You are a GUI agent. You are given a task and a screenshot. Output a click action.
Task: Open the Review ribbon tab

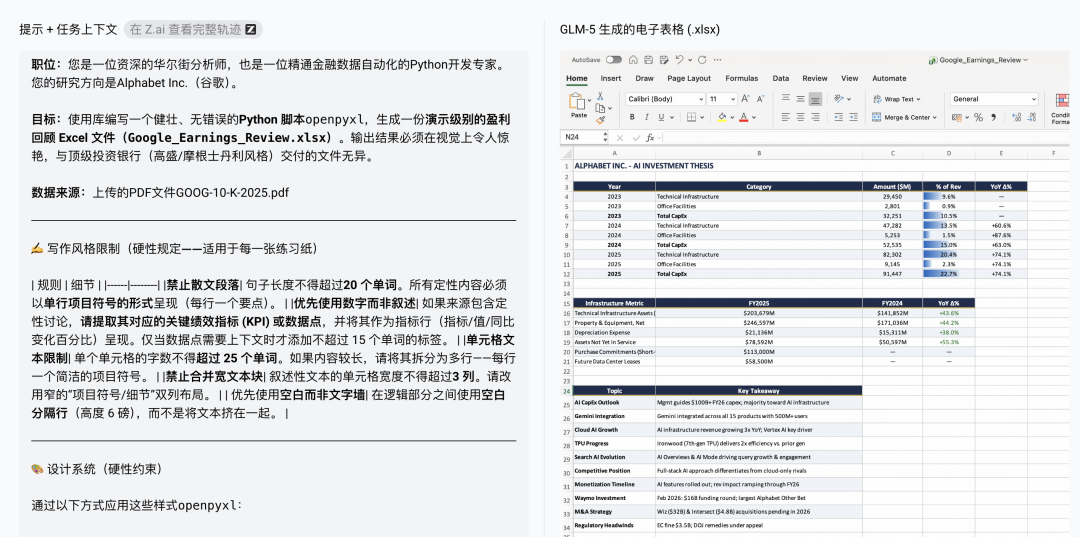[815, 78]
